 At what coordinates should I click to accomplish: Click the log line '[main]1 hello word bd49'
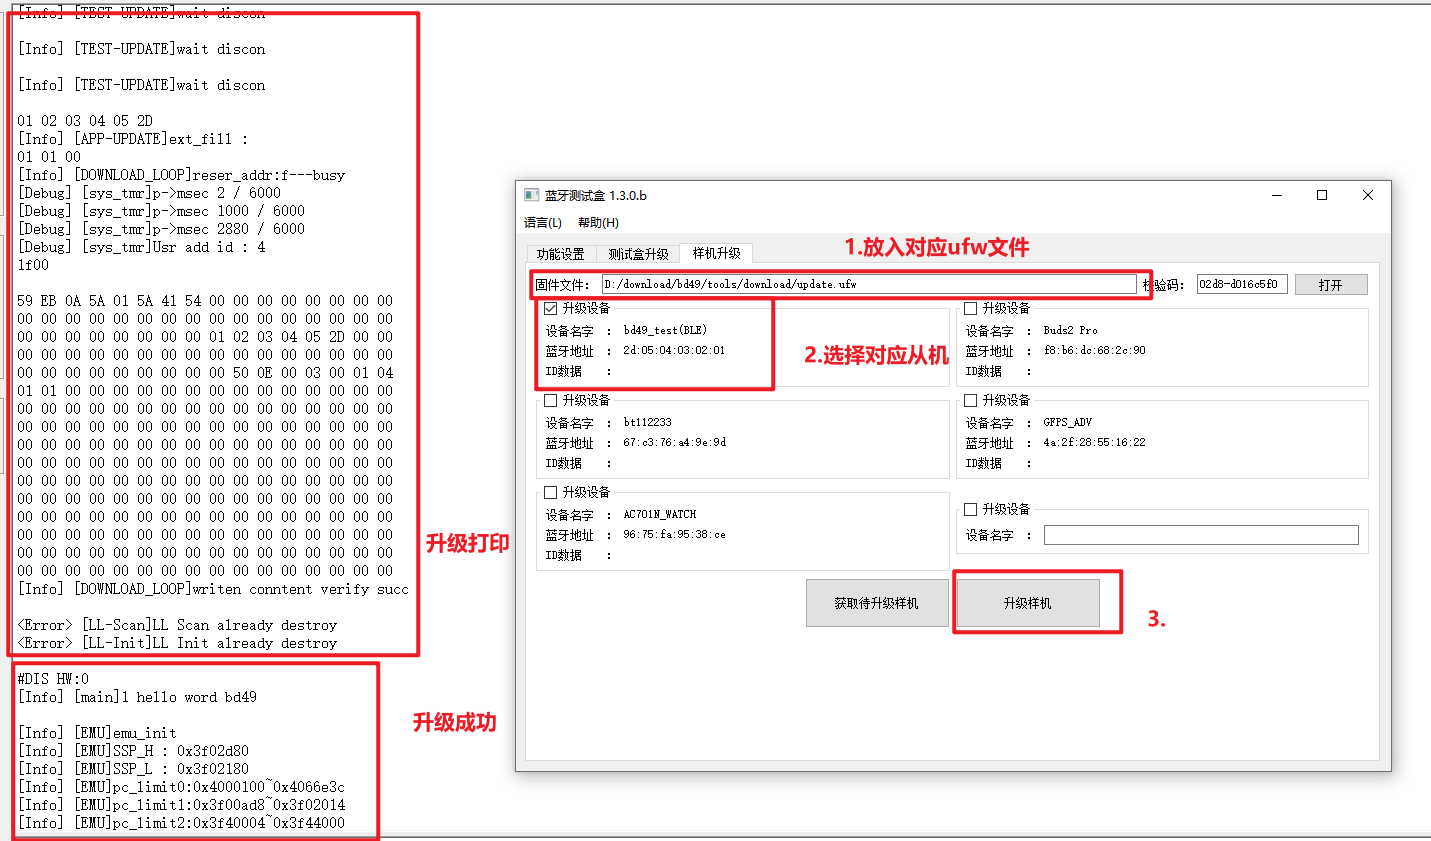(137, 697)
